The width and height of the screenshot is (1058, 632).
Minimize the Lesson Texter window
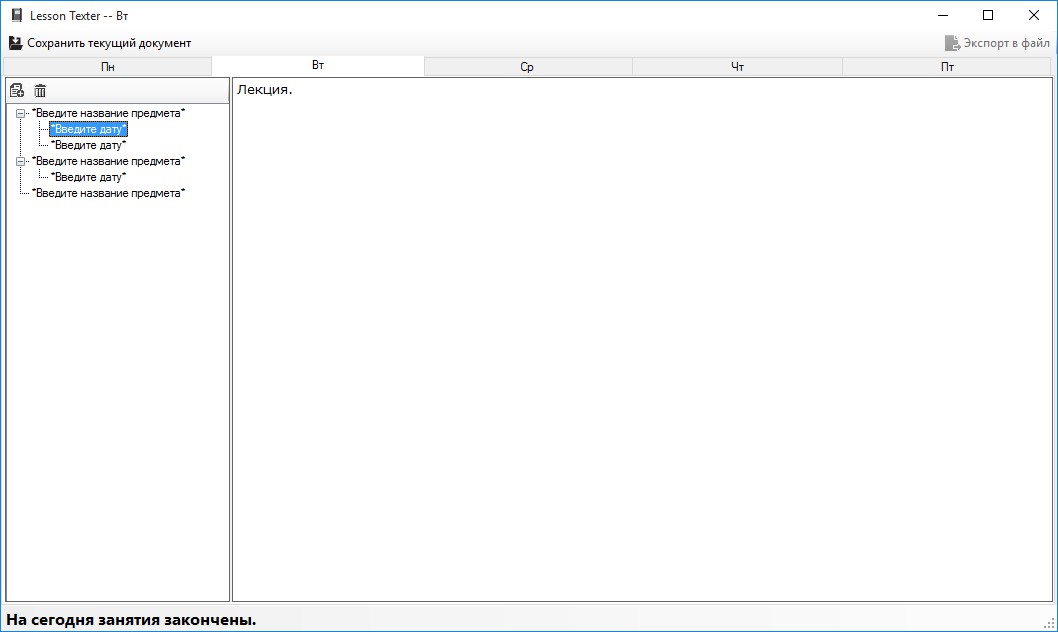click(943, 15)
